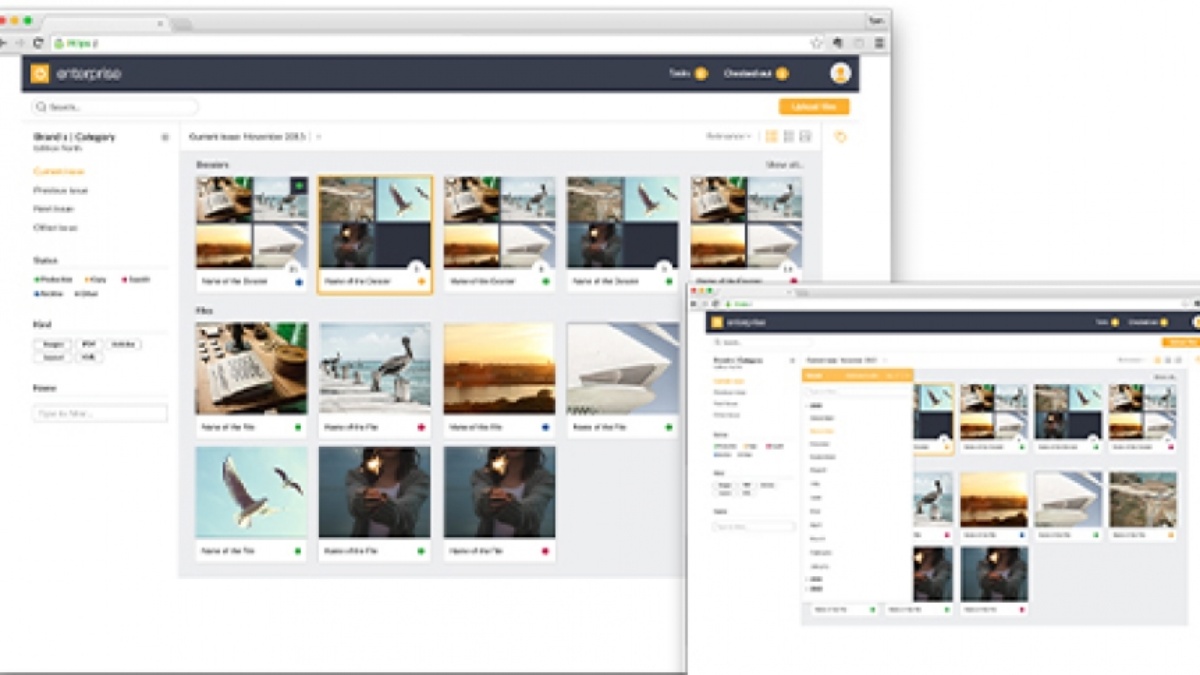Viewport: 1200px width, 675px height.
Task: Open the user avatar profile icon
Action: 841,73
